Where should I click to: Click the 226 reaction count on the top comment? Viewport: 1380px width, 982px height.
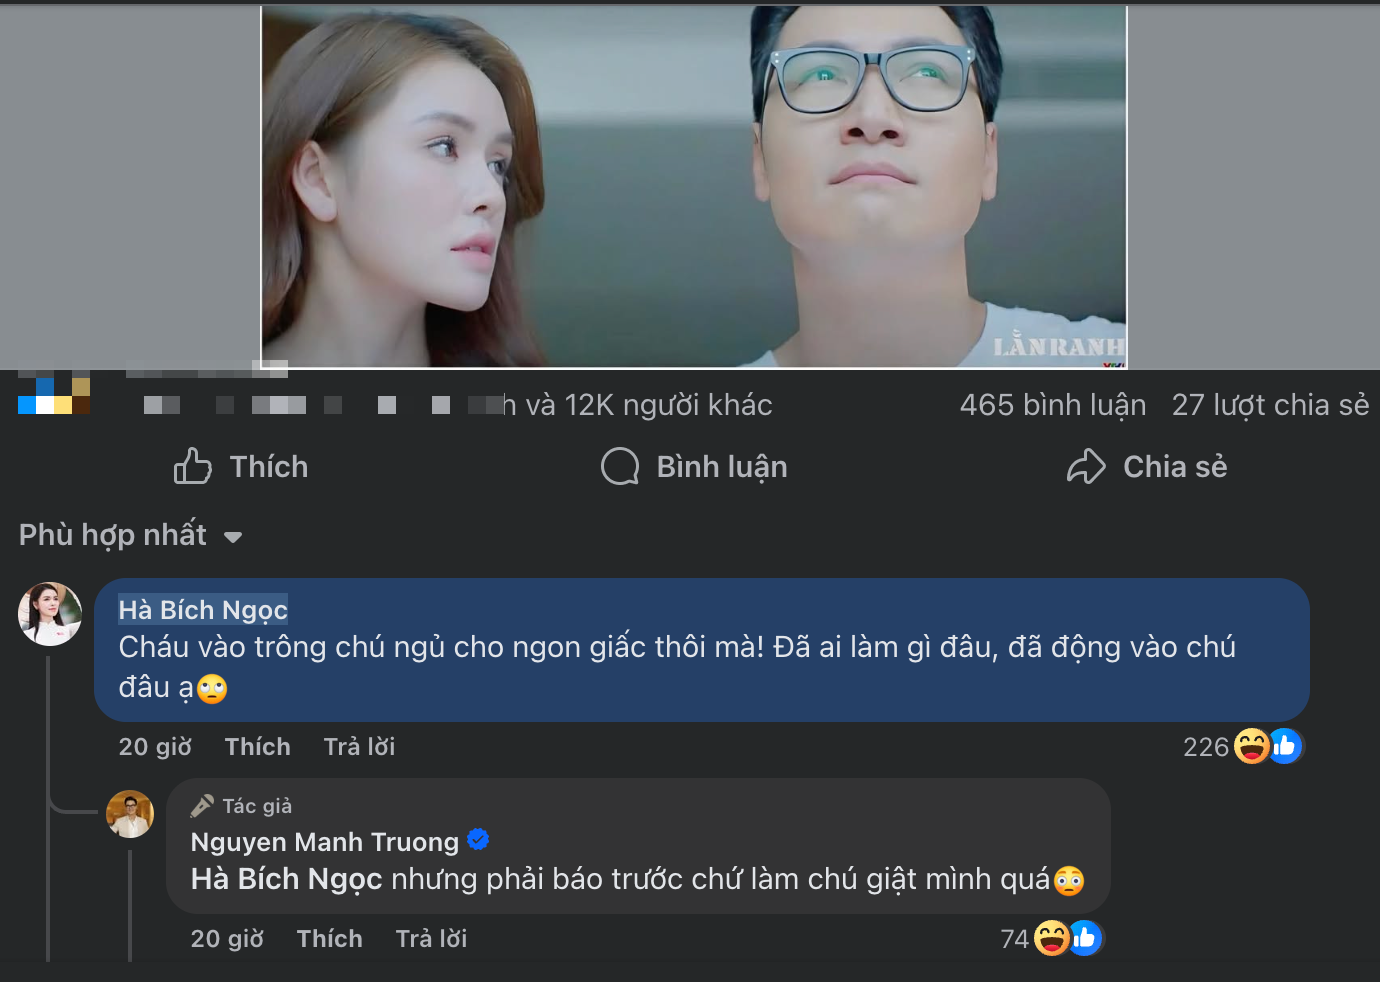pyautogui.click(x=1206, y=746)
